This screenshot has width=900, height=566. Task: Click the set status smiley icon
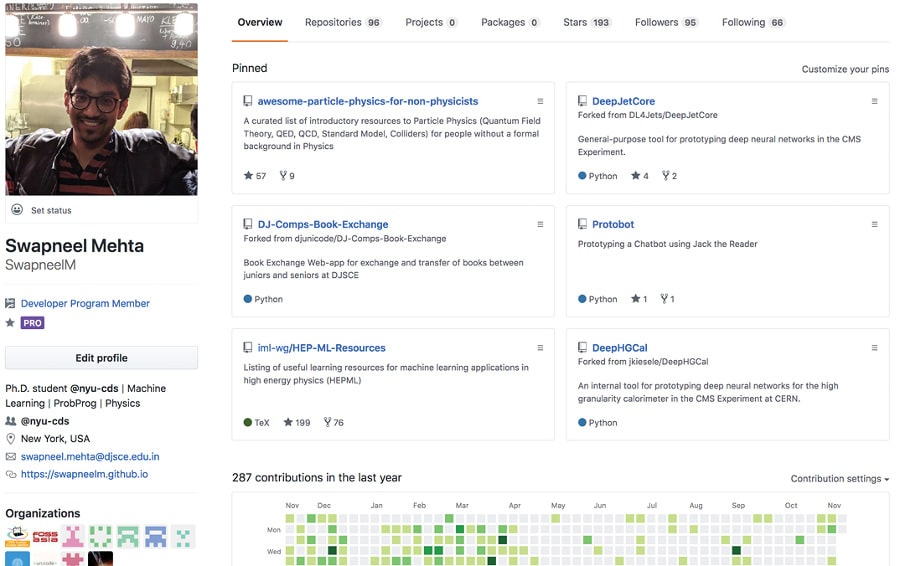(x=17, y=210)
